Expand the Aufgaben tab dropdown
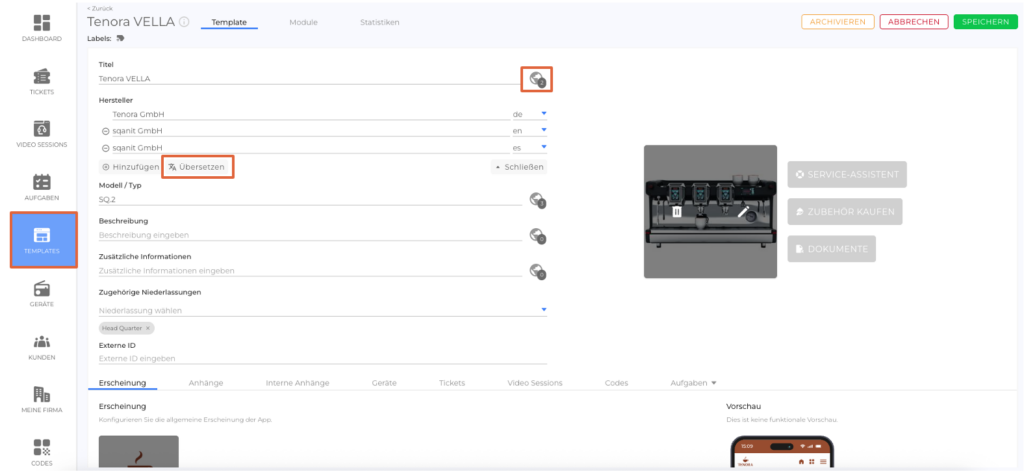 coord(715,383)
